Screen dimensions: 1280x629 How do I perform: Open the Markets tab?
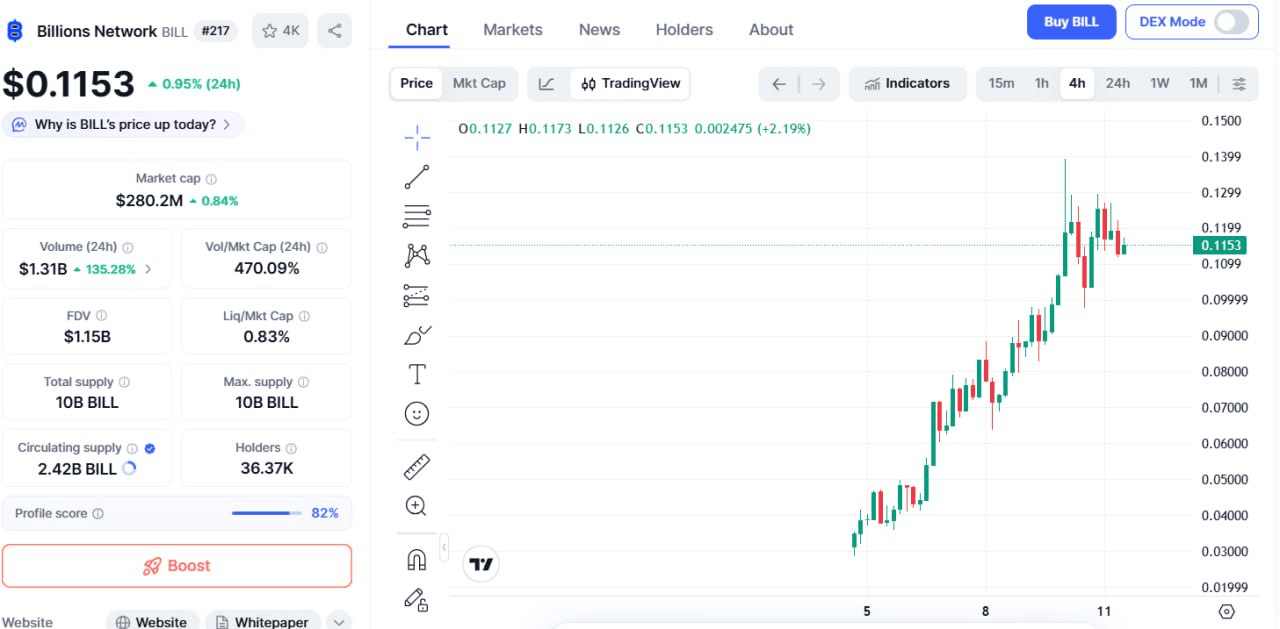coord(513,30)
